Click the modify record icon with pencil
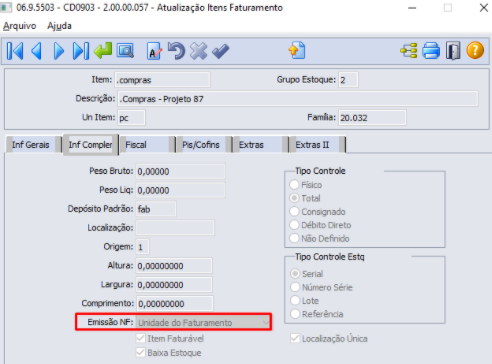The height and width of the screenshot is (364, 492). pos(154,51)
